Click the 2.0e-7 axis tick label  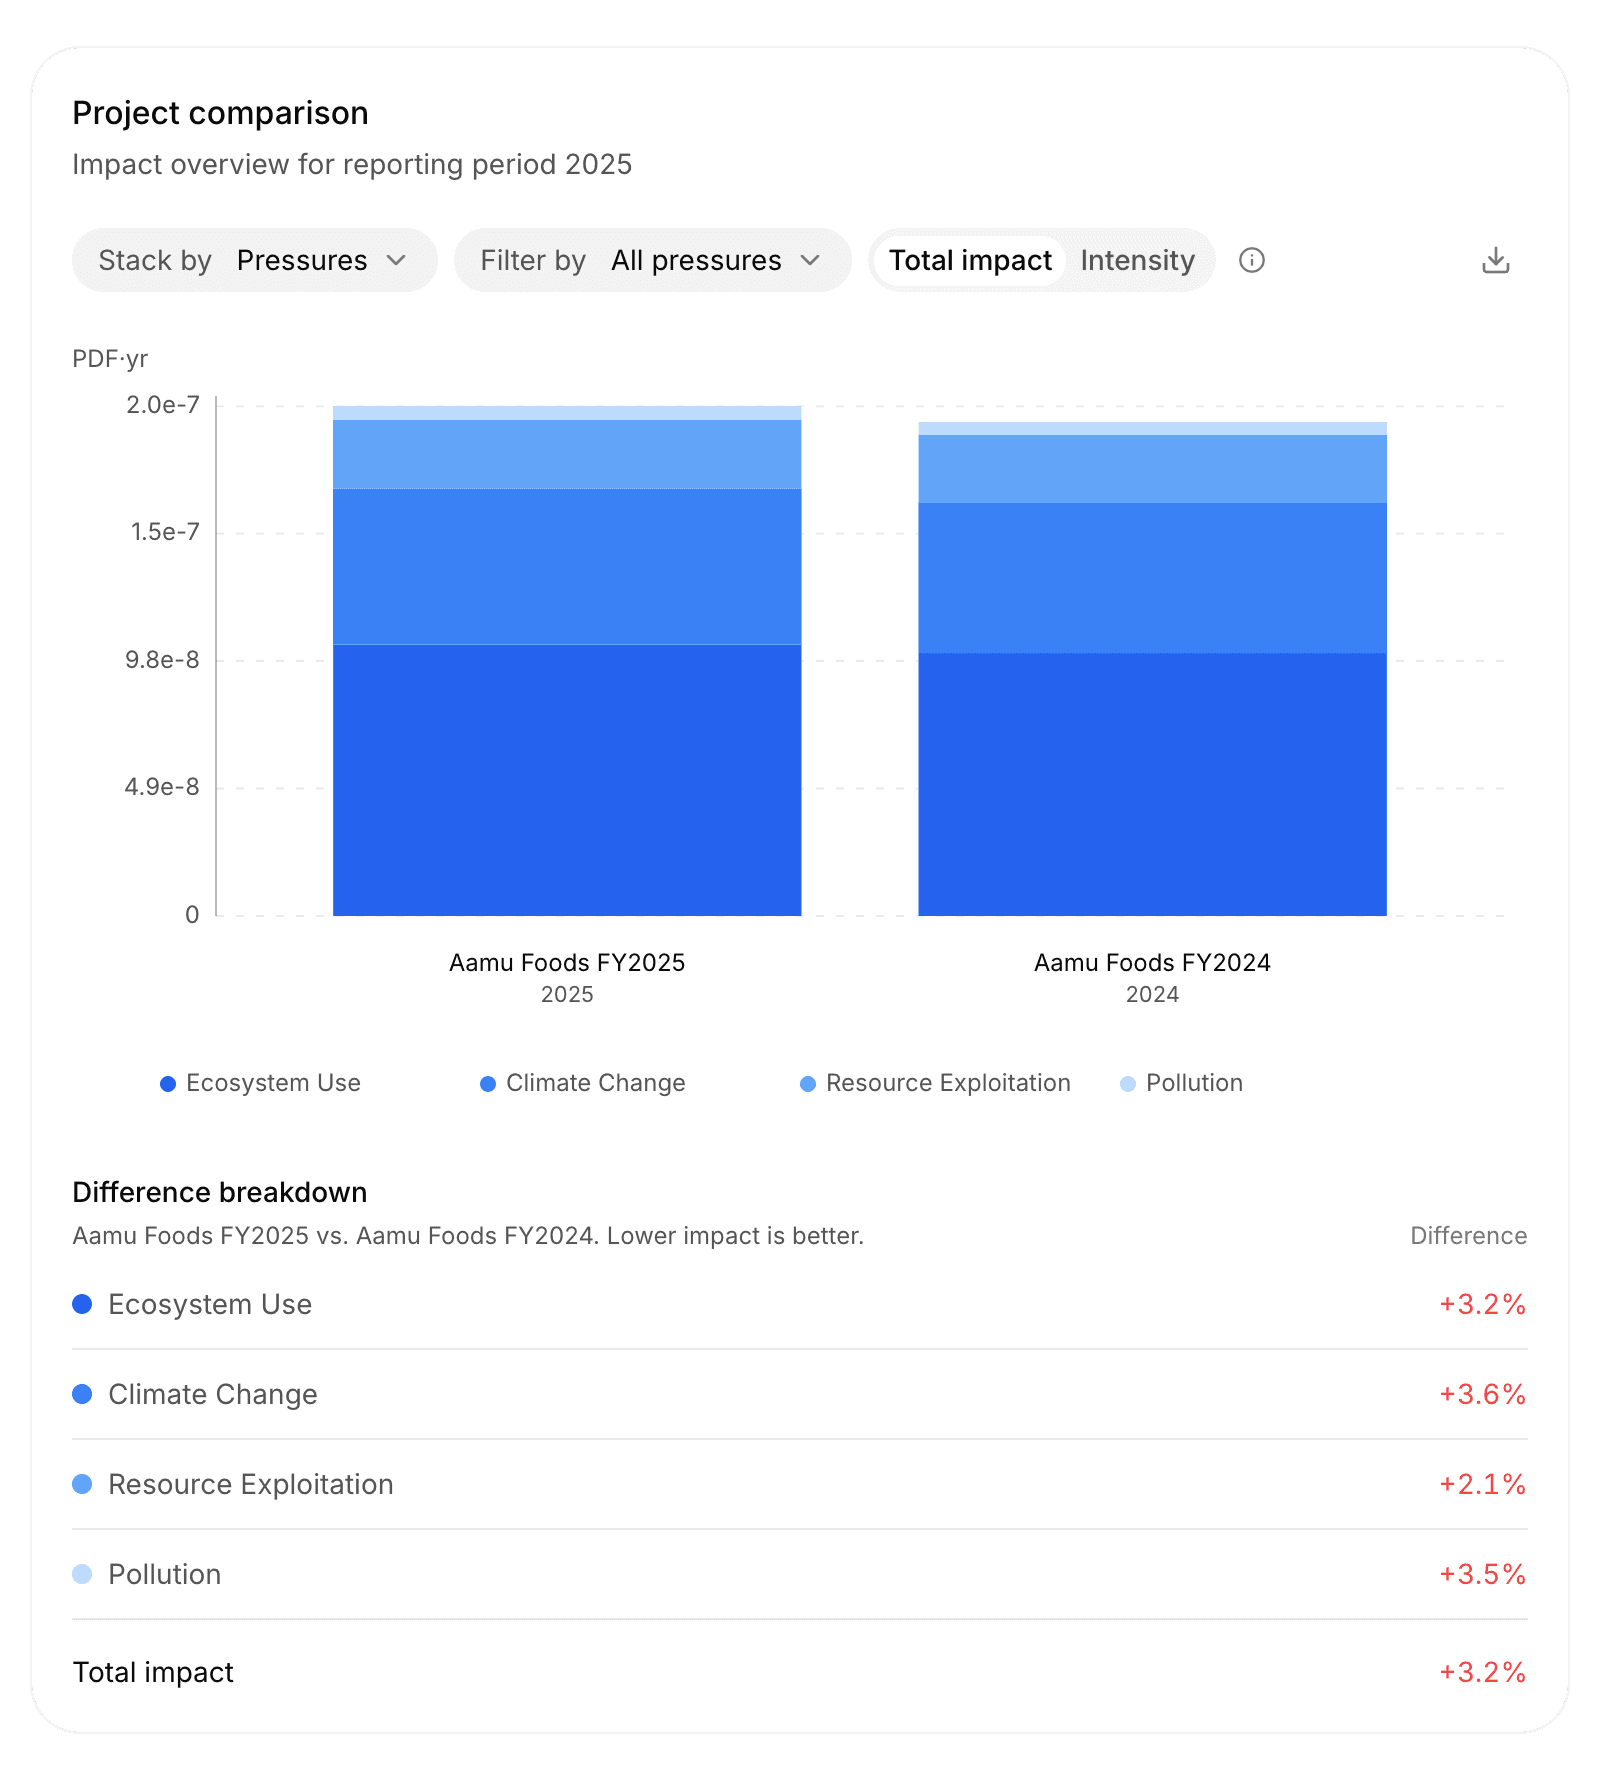click(x=163, y=405)
